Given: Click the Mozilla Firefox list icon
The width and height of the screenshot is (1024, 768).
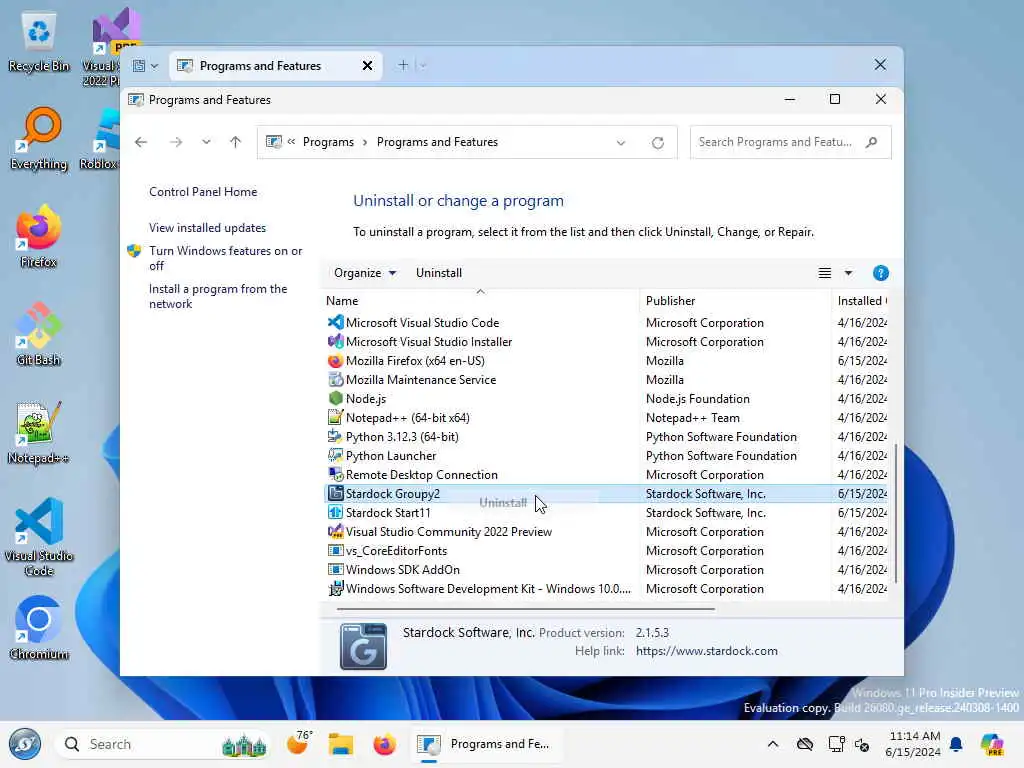Looking at the screenshot, I should [335, 360].
